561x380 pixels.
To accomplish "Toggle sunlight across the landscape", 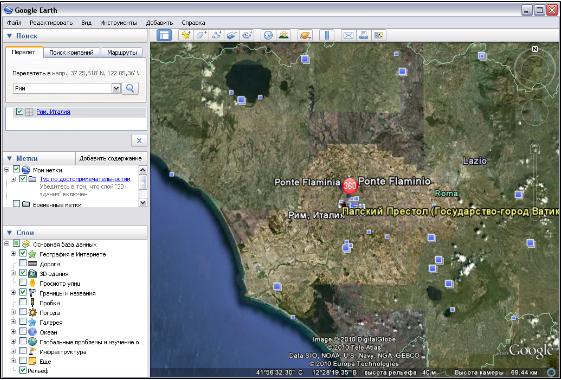I will pos(284,35).
